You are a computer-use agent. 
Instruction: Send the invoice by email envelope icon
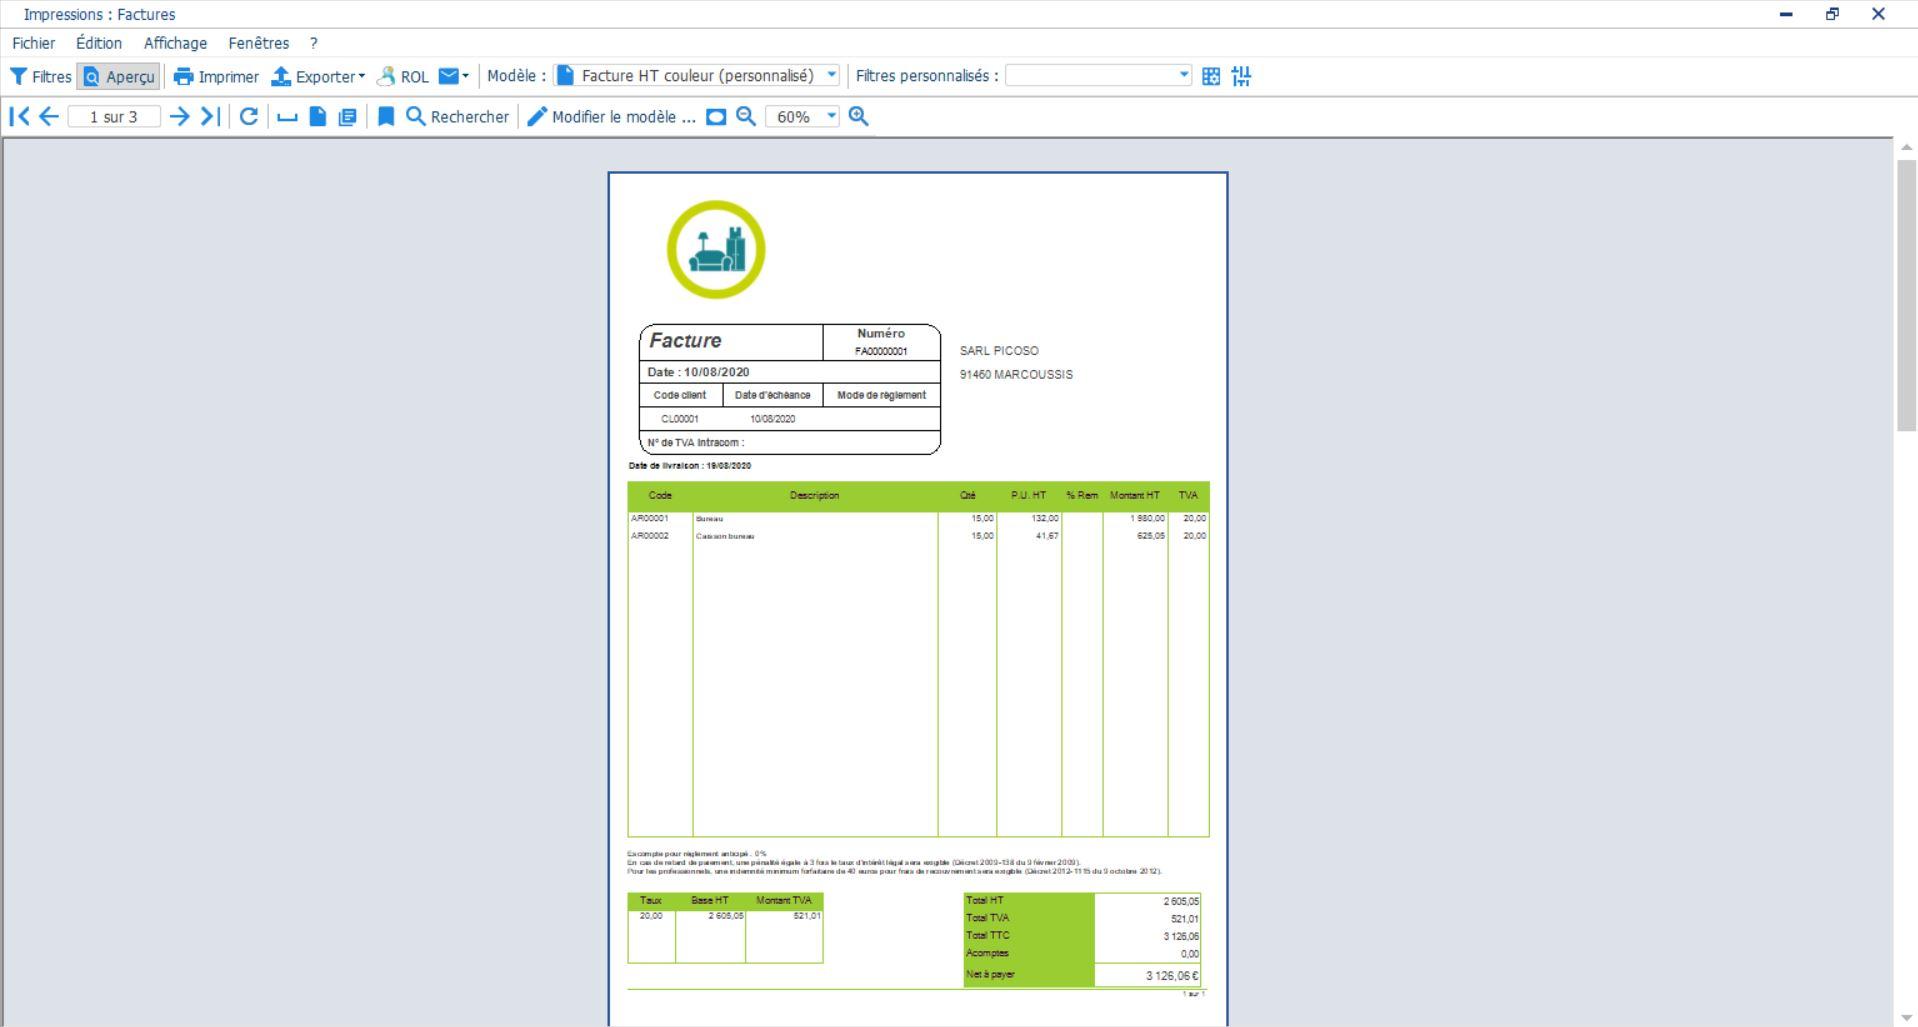click(449, 76)
